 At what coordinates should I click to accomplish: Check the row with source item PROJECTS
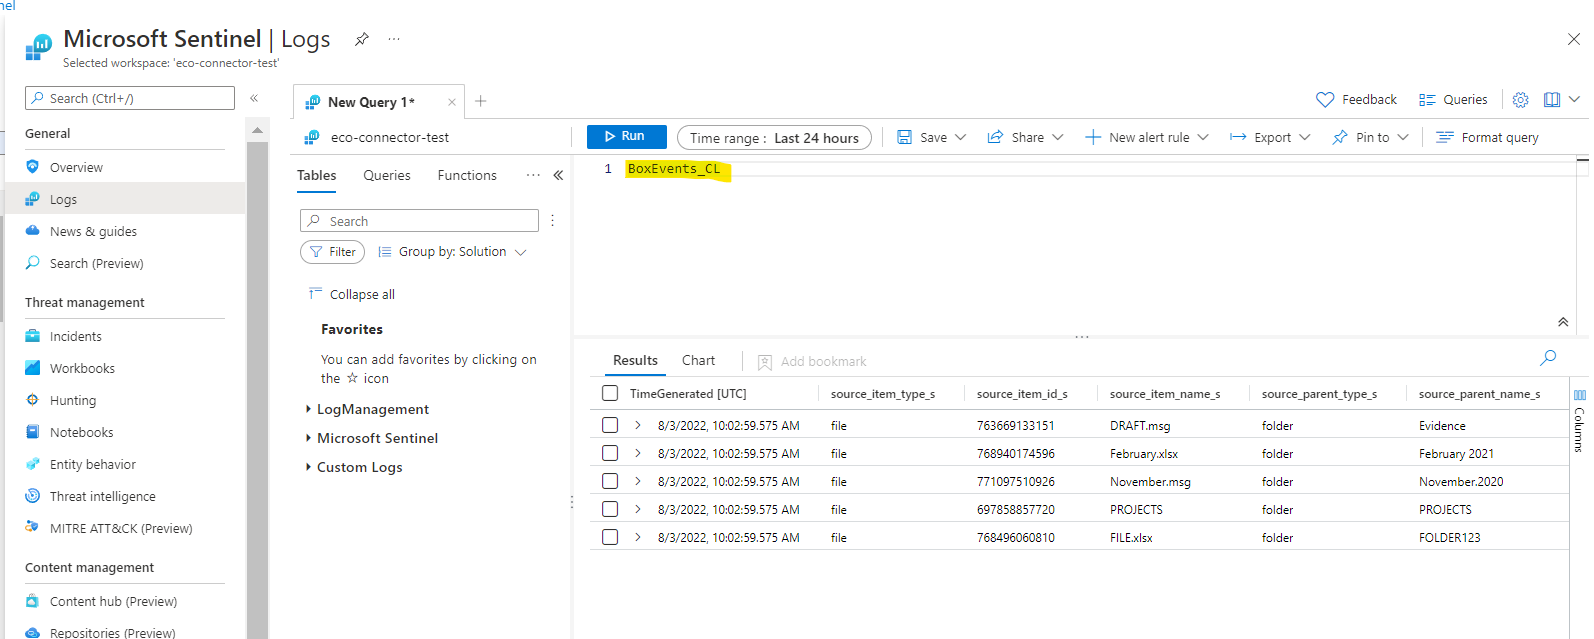pyautogui.click(x=610, y=509)
